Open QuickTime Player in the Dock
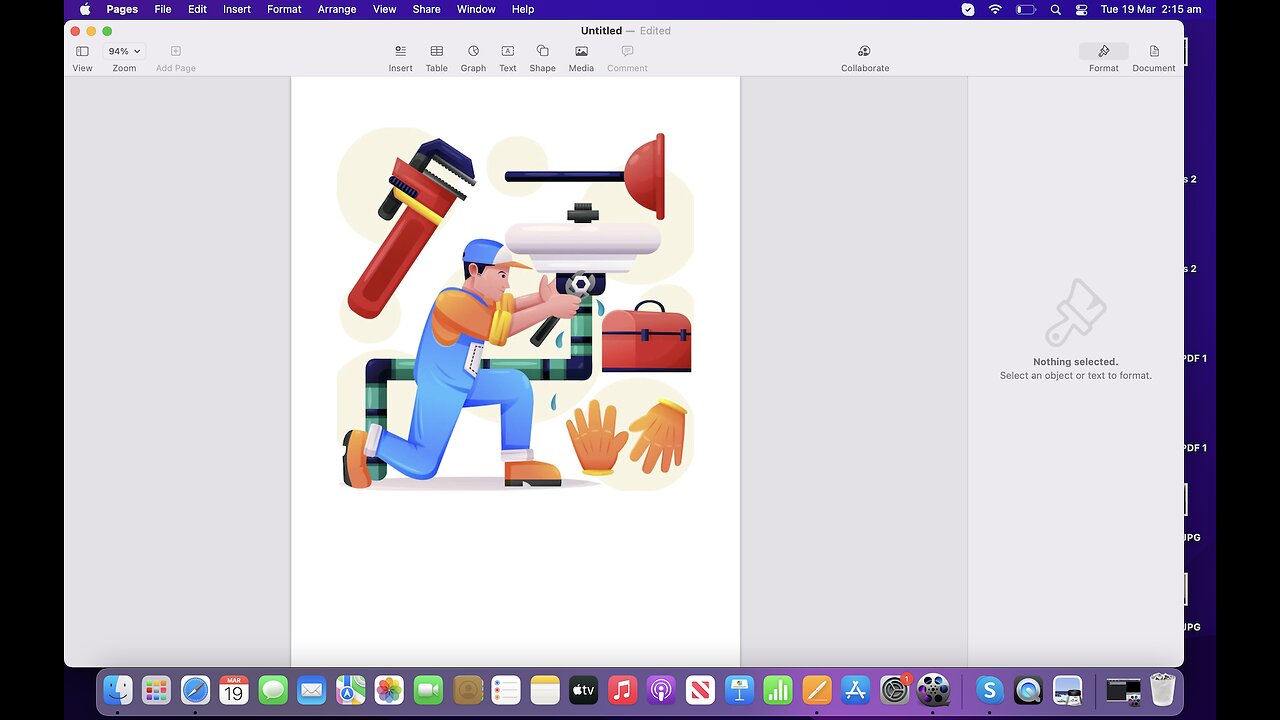Image resolution: width=1280 pixels, height=720 pixels. tap(1028, 690)
